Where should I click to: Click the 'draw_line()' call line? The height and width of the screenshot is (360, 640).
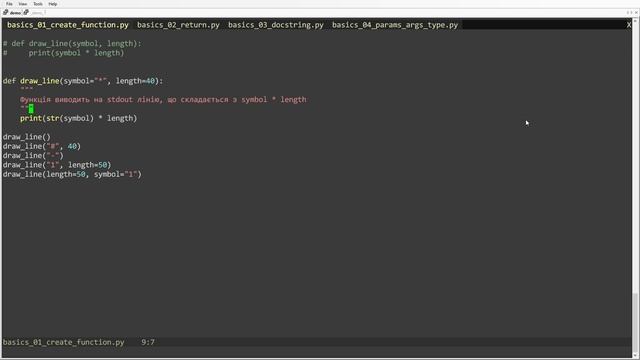(x=27, y=137)
